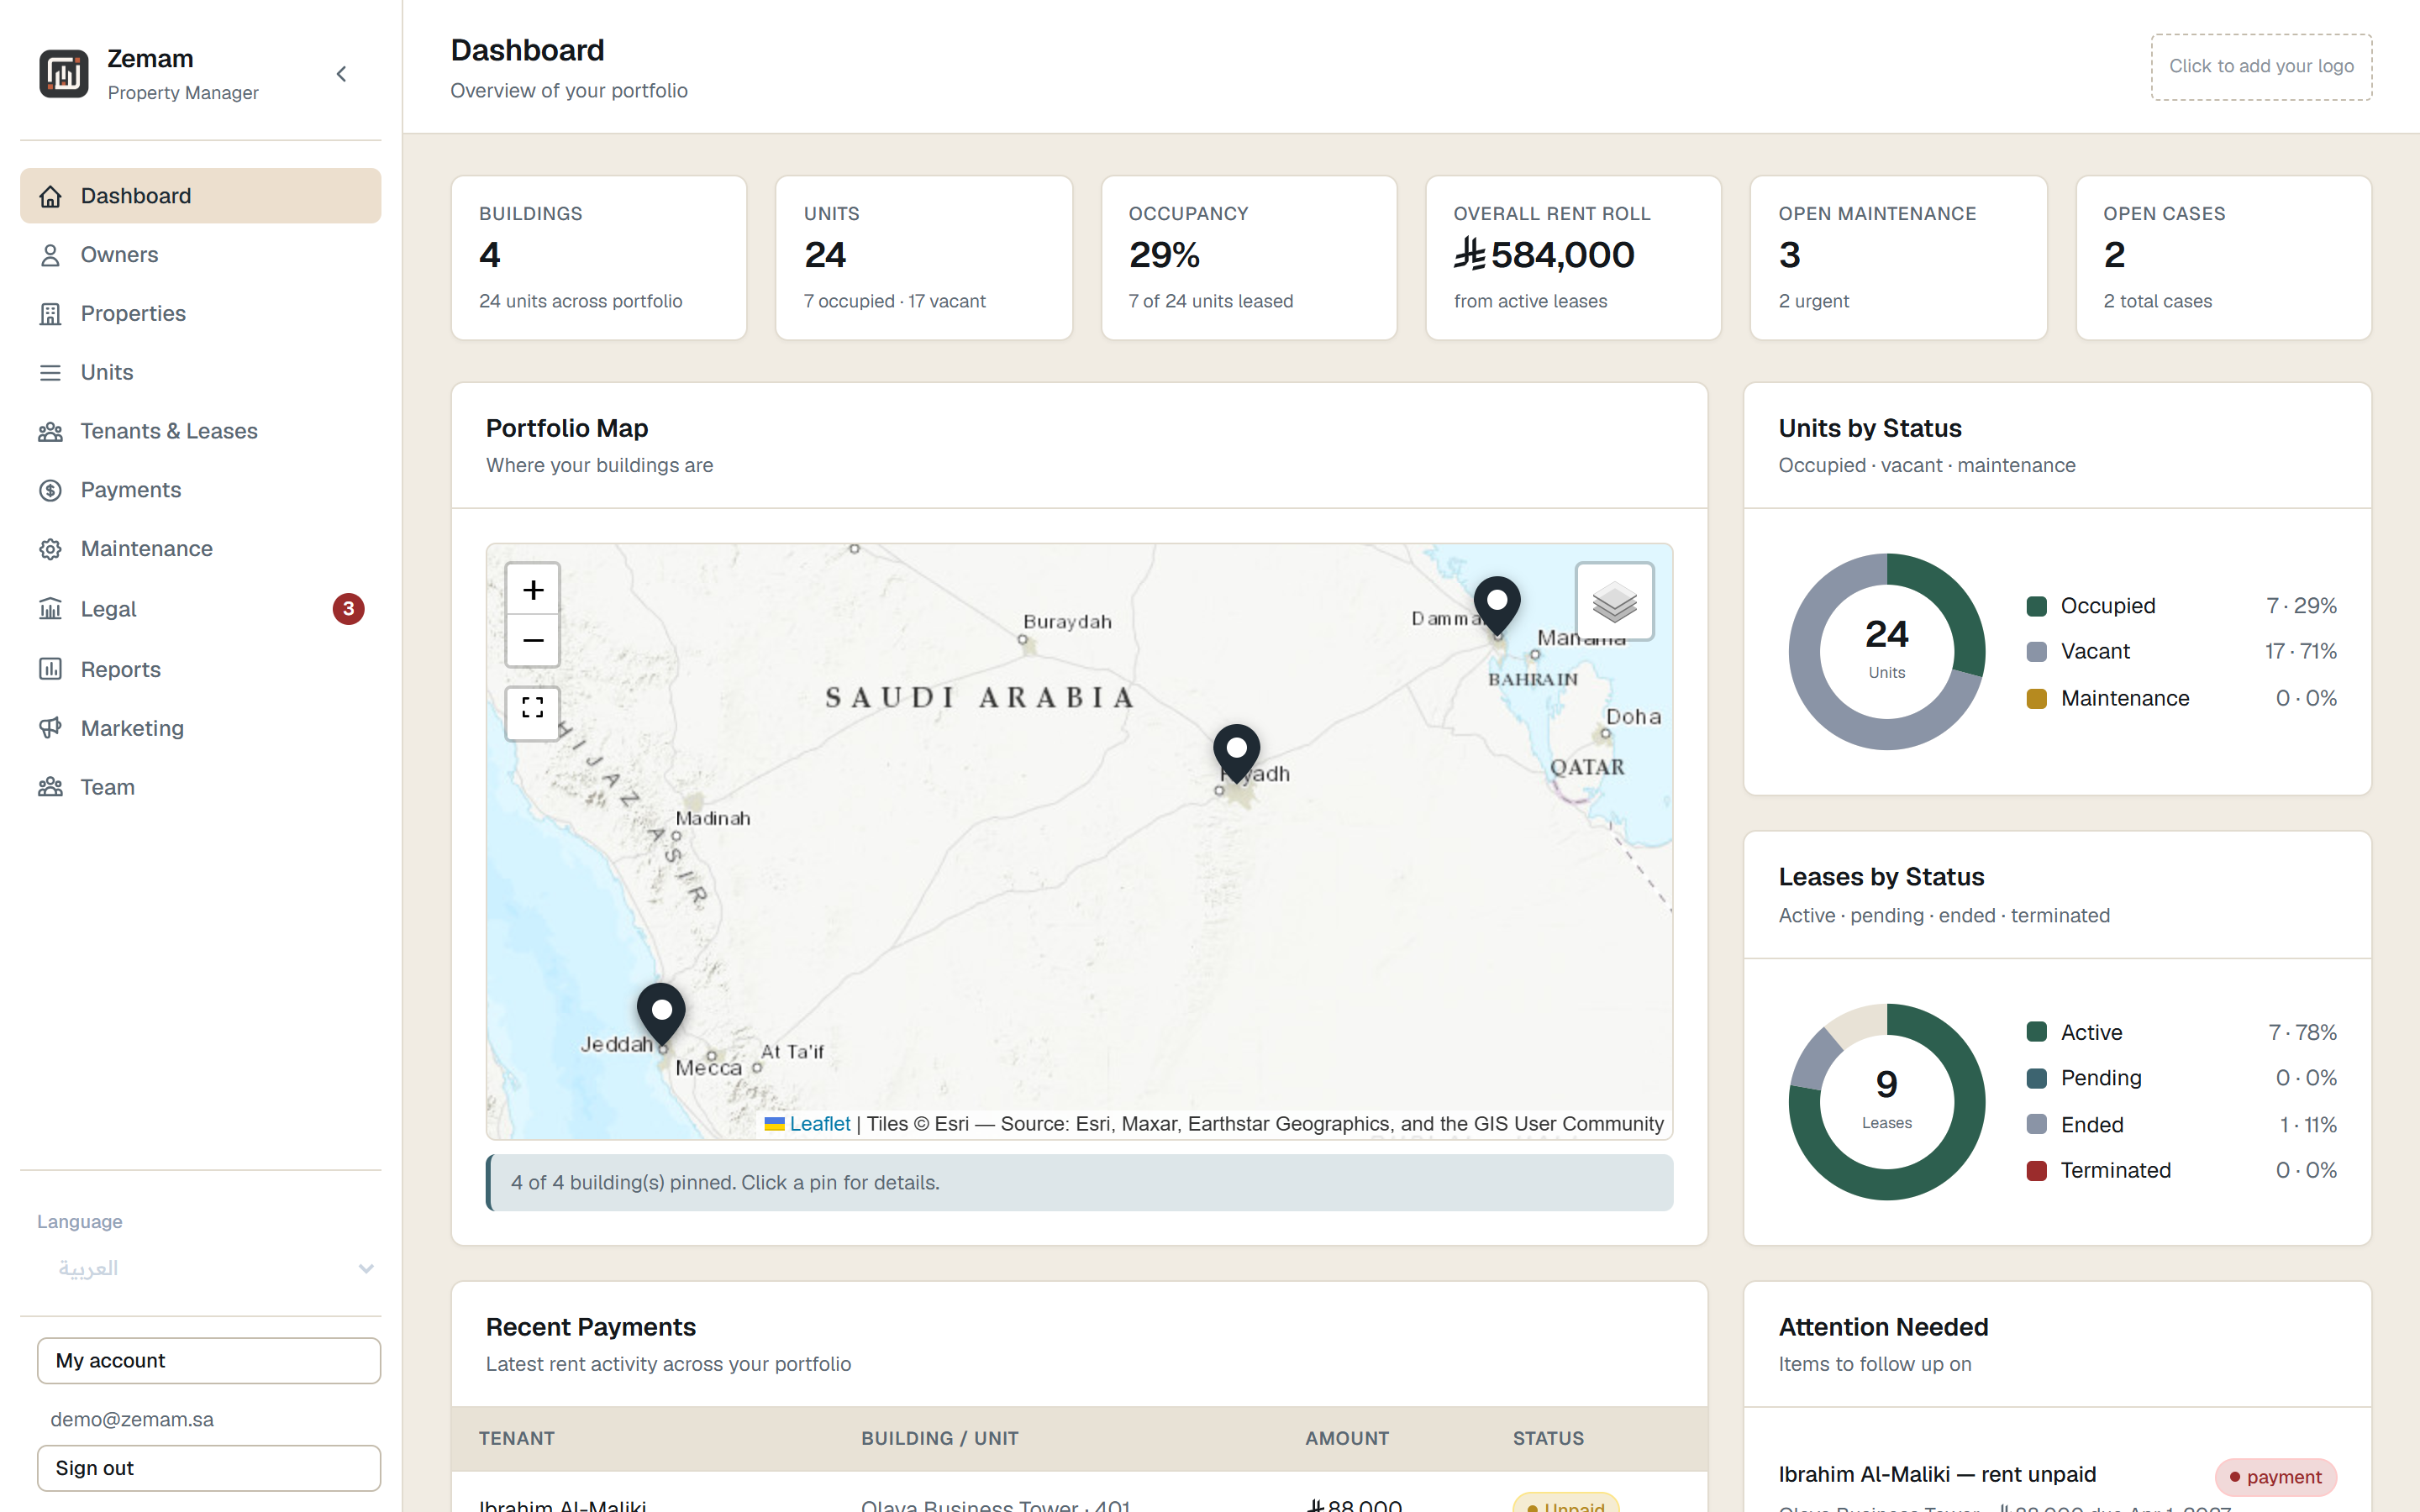This screenshot has height=1512, width=2420.
Task: Click the Units list icon
Action: pyautogui.click(x=50, y=373)
